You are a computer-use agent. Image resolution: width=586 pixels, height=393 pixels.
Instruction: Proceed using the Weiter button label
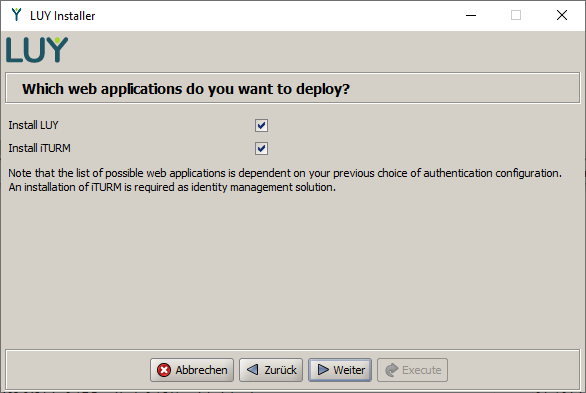349,370
